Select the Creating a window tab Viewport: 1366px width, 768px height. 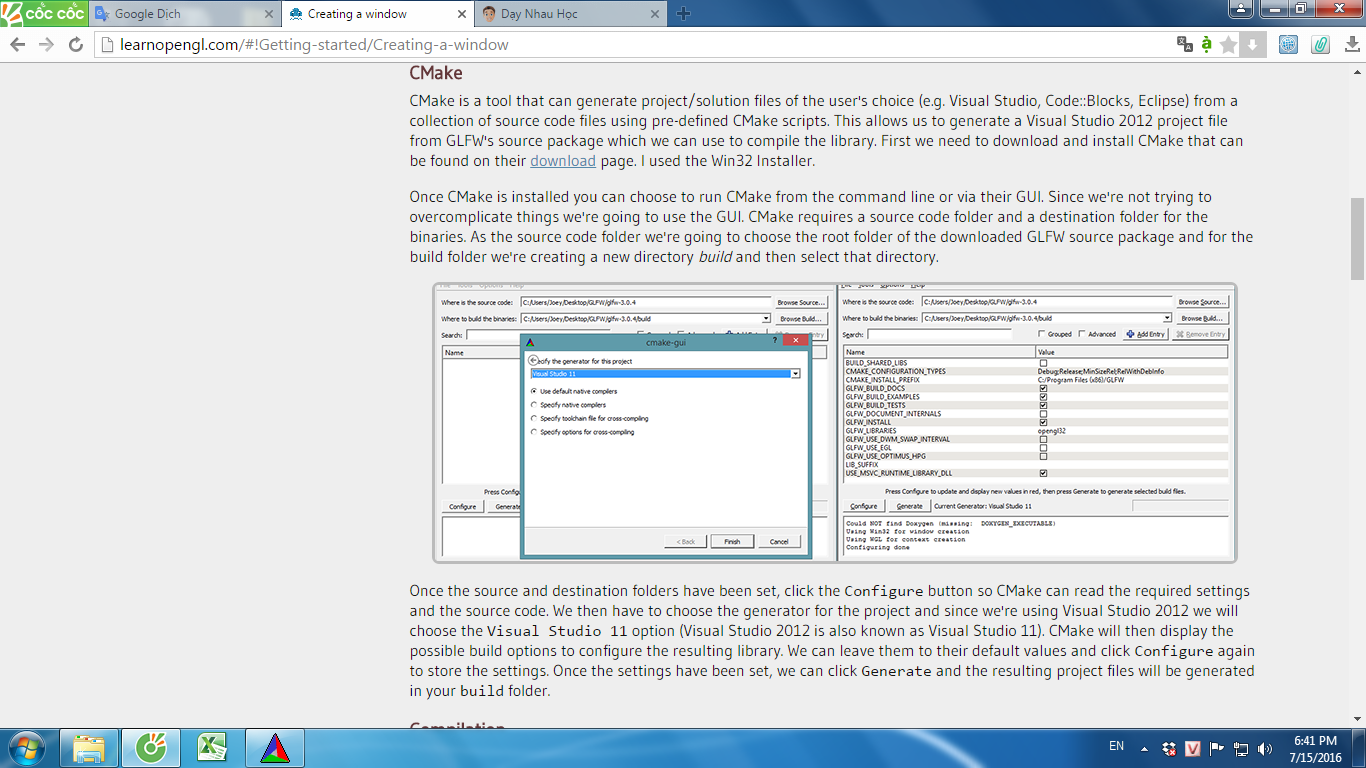376,14
